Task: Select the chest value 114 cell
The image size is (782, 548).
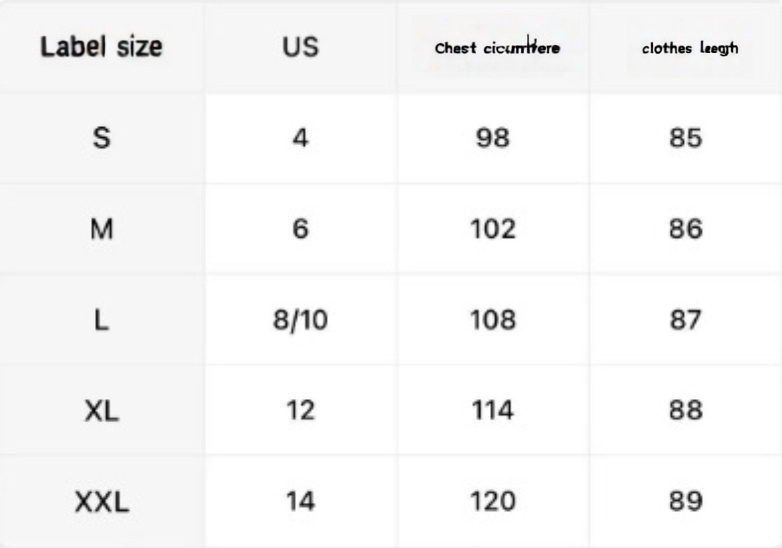Action: pos(492,410)
